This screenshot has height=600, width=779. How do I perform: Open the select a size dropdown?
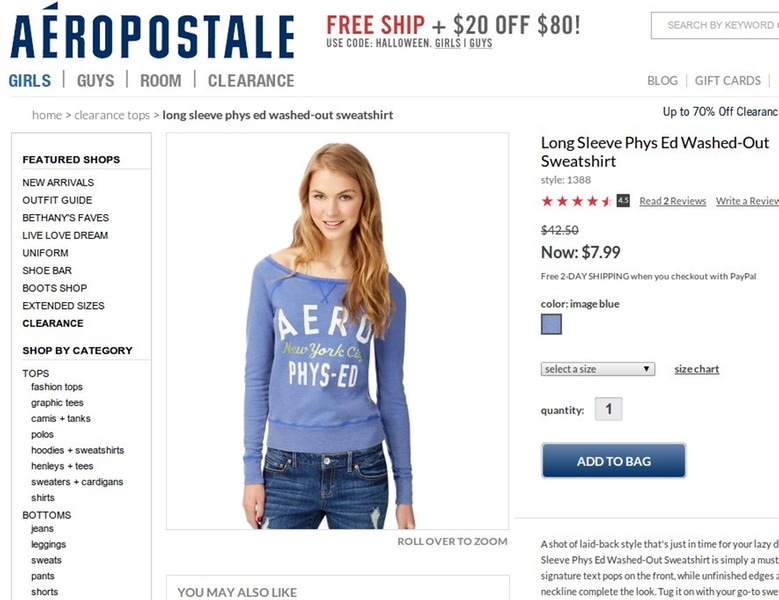coord(598,369)
